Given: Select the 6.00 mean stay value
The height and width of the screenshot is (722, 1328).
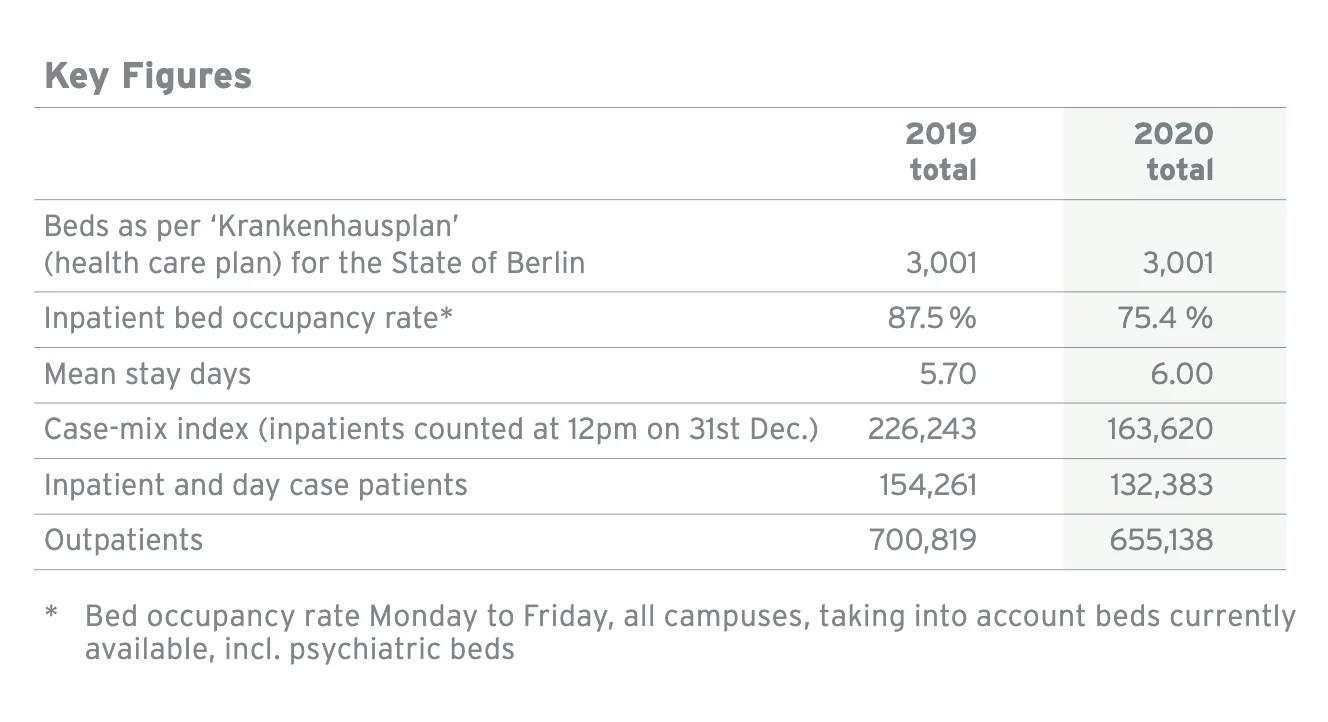Looking at the screenshot, I should (x=1181, y=374).
